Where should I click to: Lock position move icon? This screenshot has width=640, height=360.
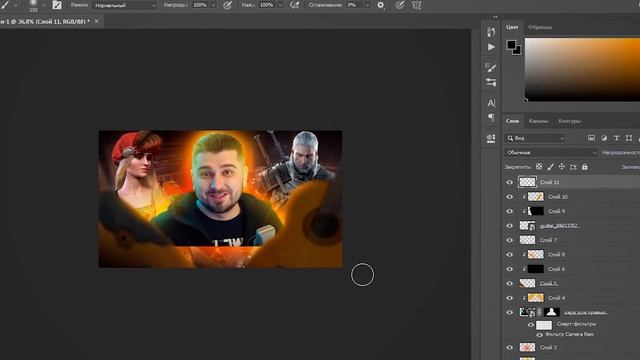pos(562,167)
